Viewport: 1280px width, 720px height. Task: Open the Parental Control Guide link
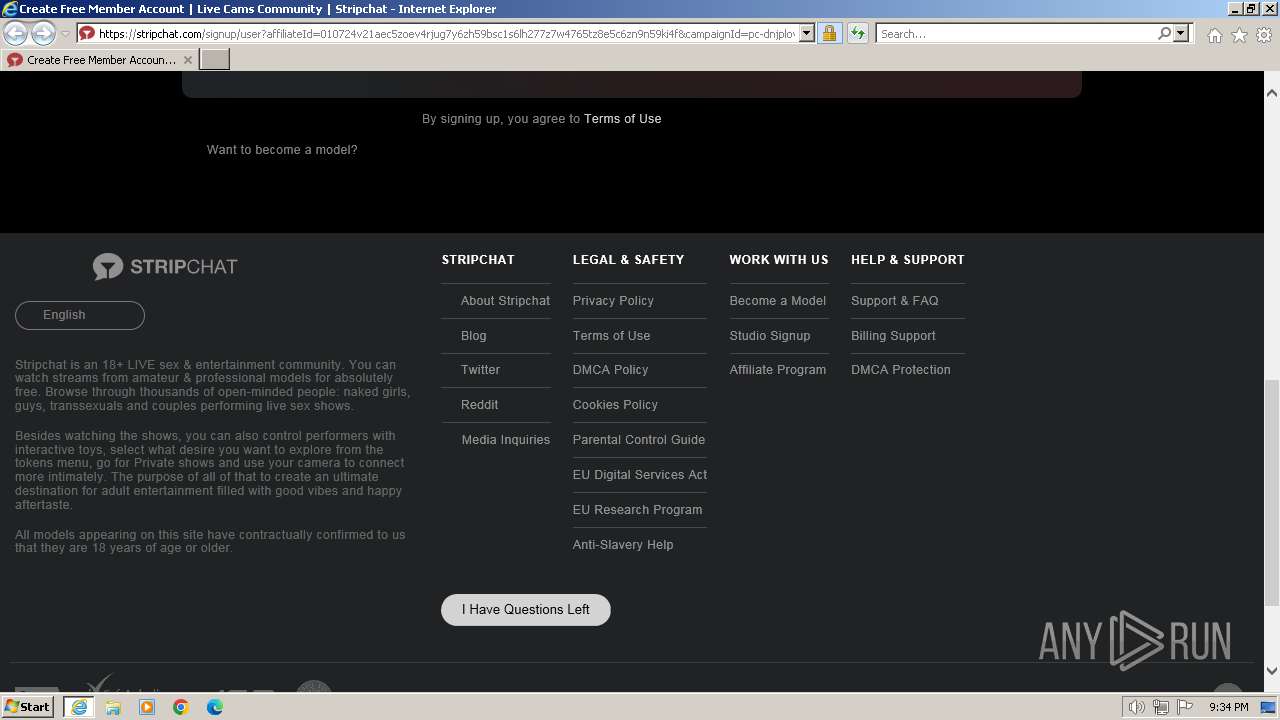tap(639, 440)
